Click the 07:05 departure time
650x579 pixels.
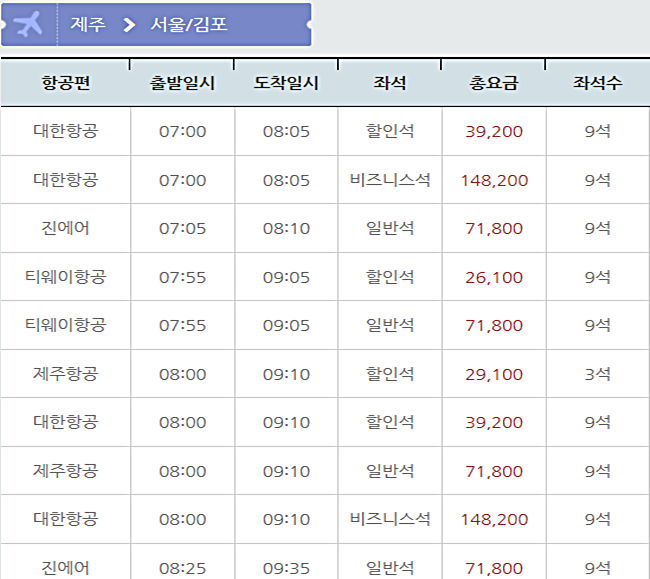click(x=182, y=228)
